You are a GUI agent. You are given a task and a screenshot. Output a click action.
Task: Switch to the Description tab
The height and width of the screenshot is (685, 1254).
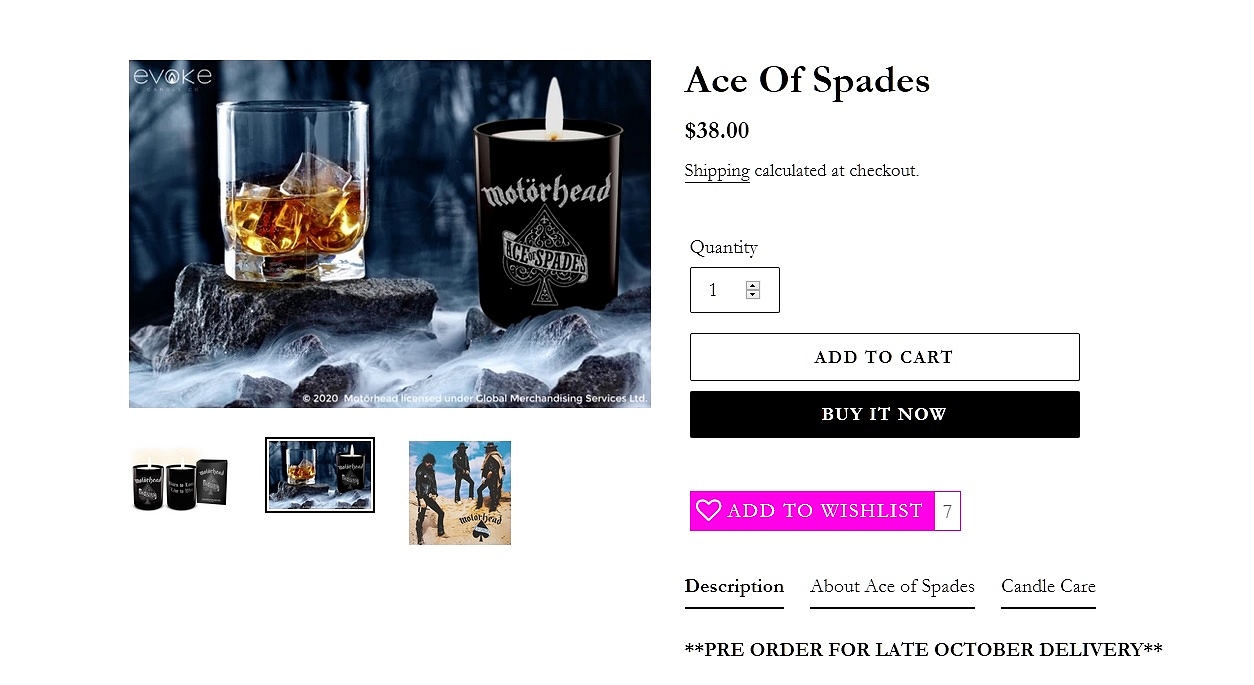coord(734,587)
